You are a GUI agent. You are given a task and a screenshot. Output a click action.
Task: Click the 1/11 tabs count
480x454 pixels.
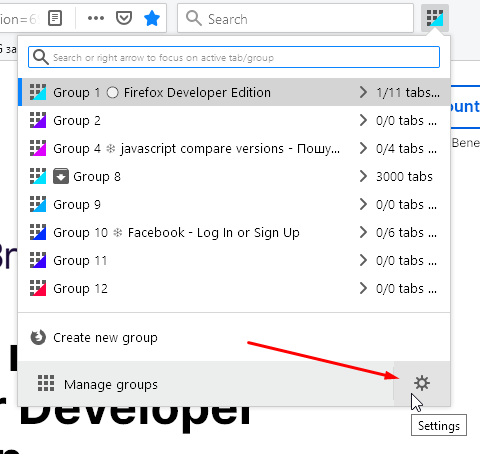pos(408,92)
